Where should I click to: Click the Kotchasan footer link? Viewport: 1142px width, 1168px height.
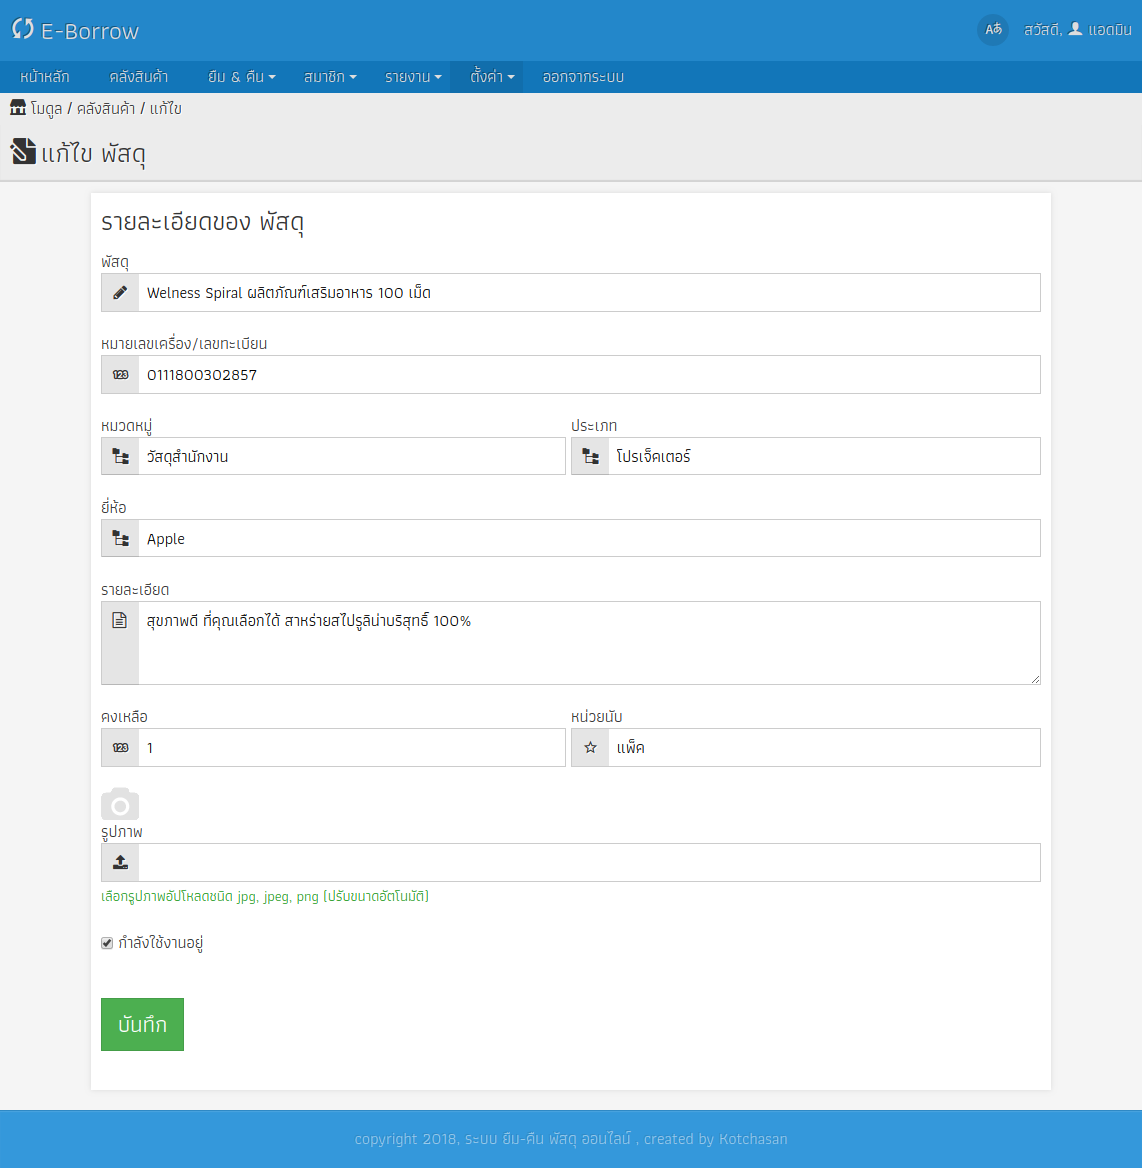click(x=752, y=1139)
